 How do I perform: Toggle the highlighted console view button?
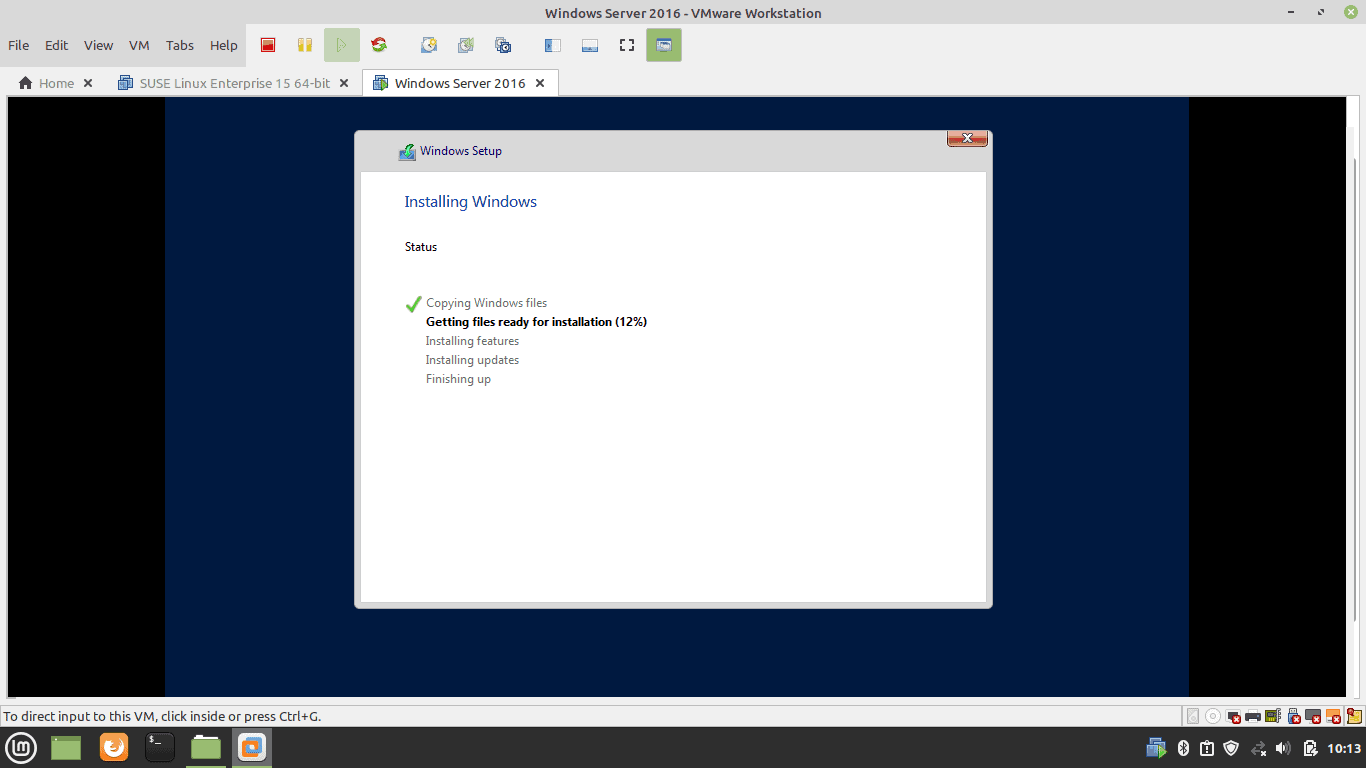pos(664,45)
